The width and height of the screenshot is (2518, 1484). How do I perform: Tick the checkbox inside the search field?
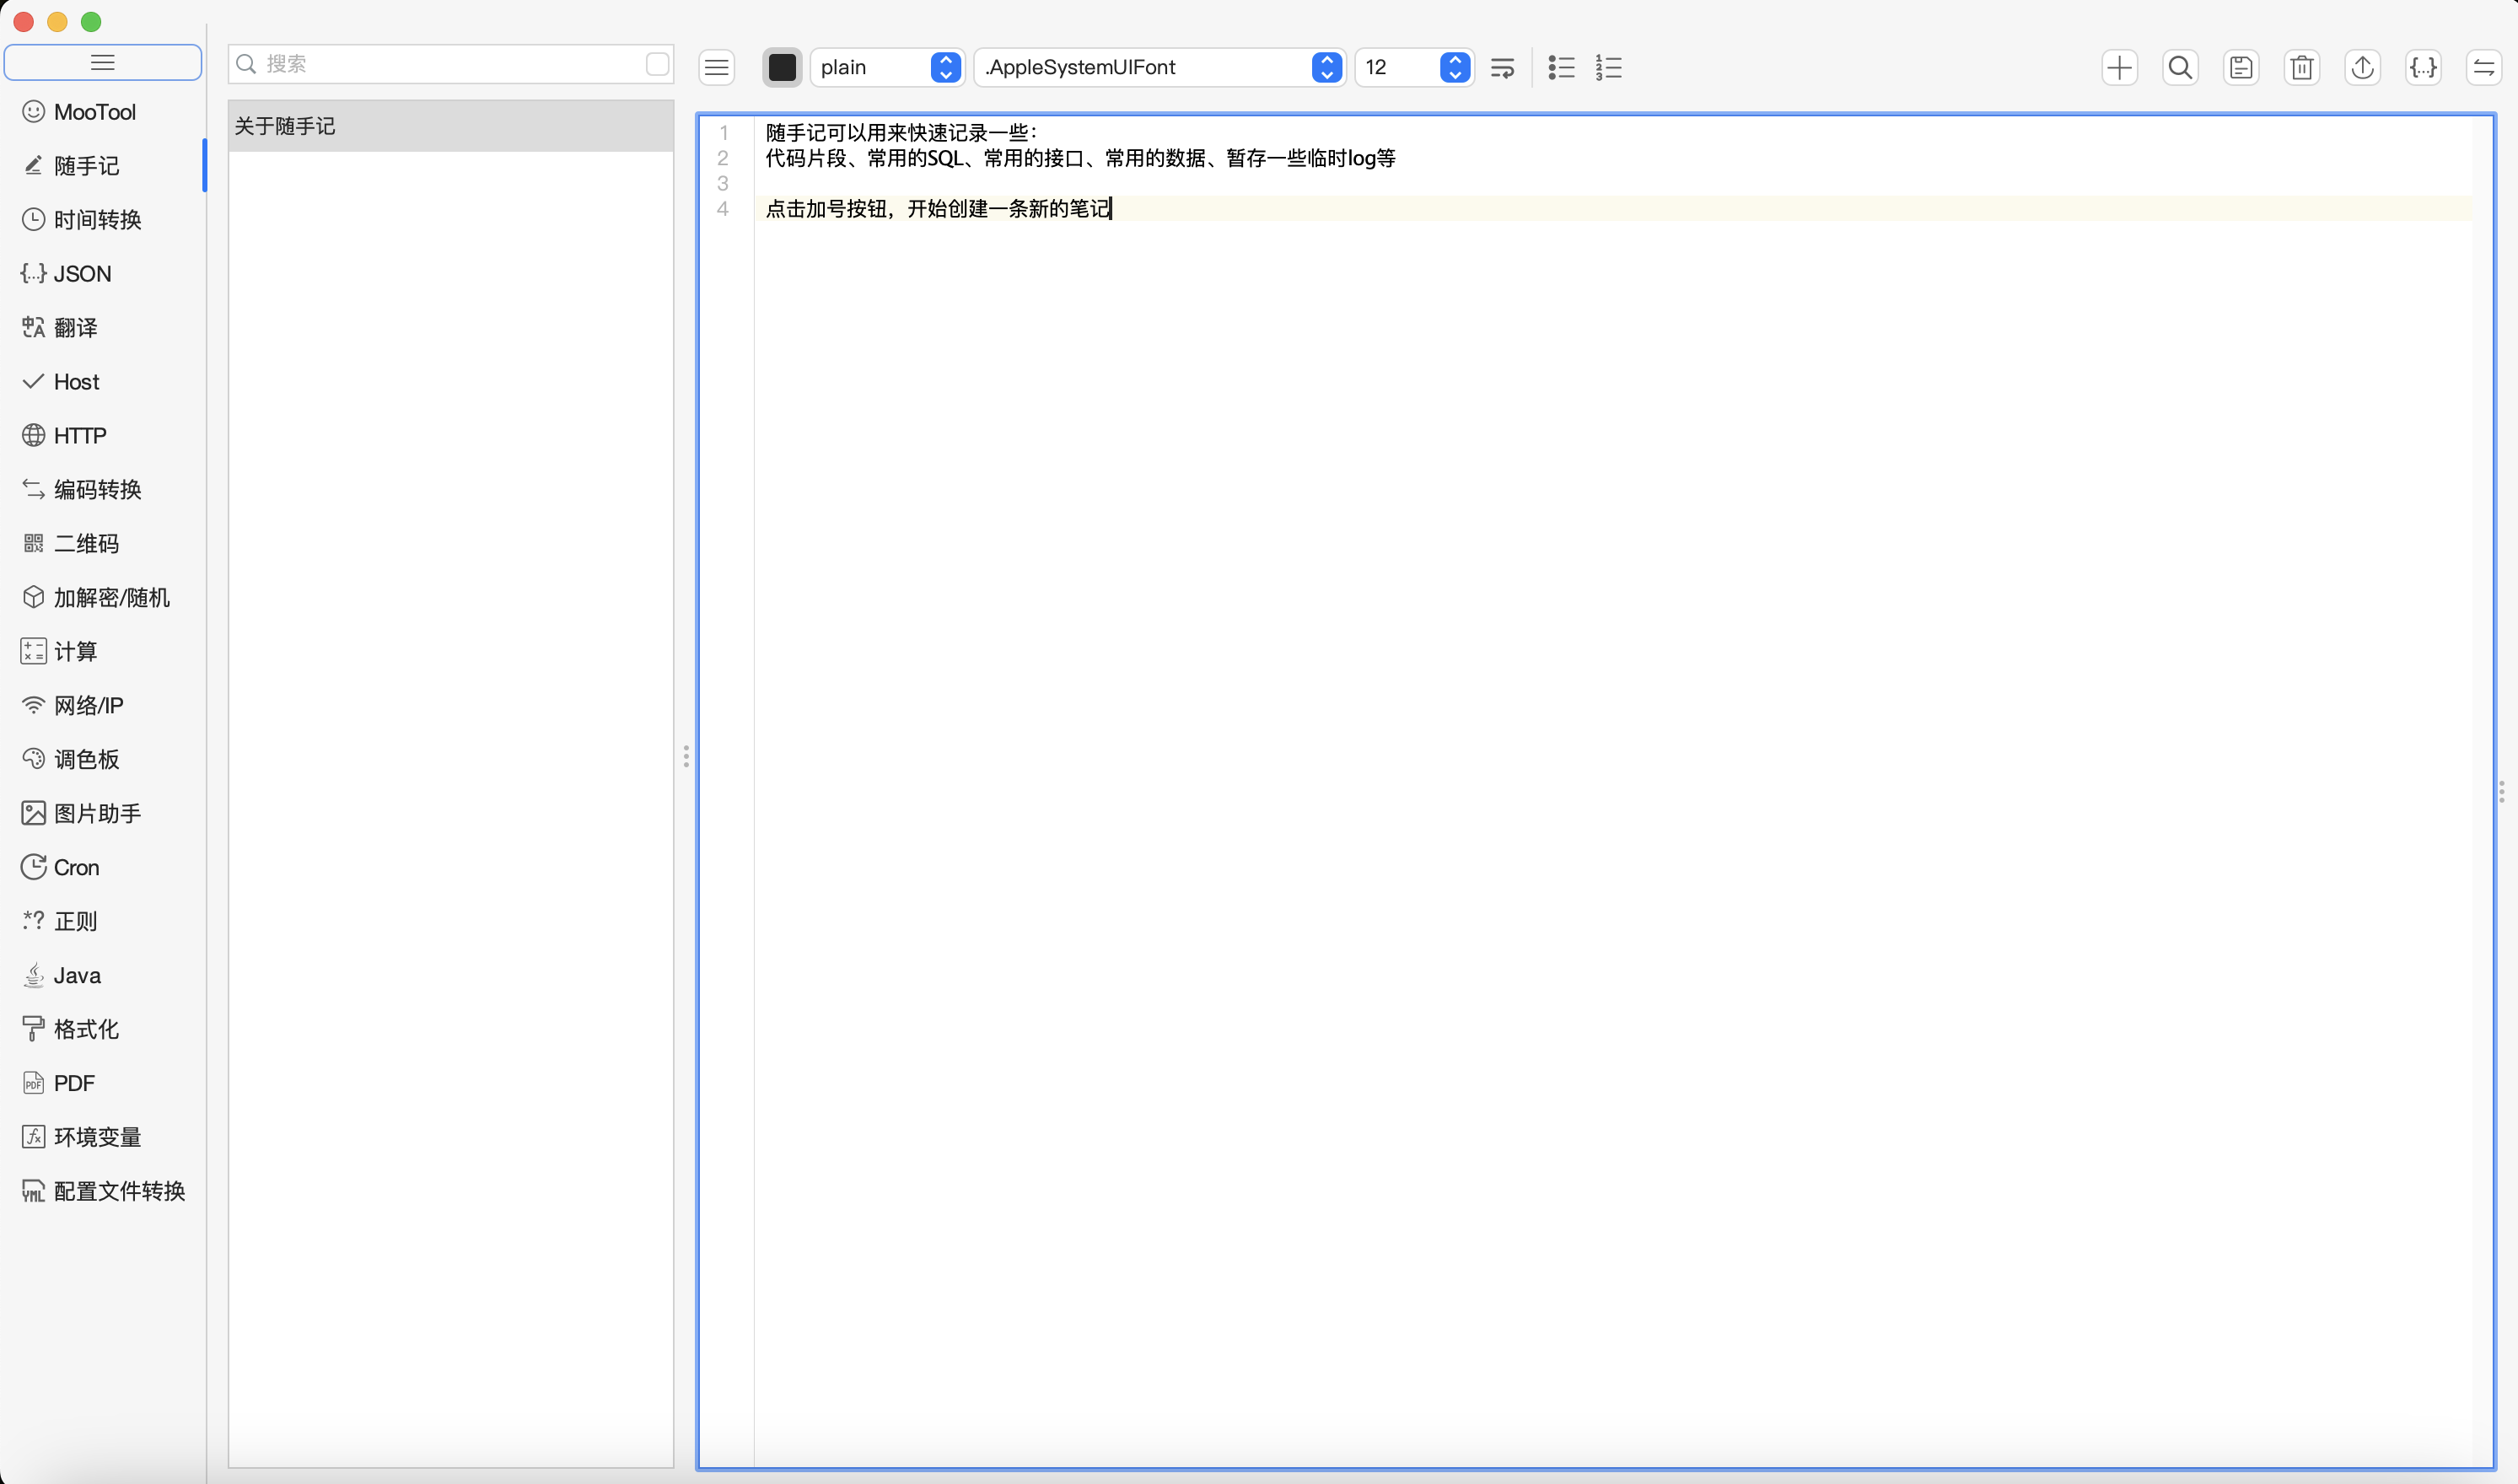tap(657, 64)
